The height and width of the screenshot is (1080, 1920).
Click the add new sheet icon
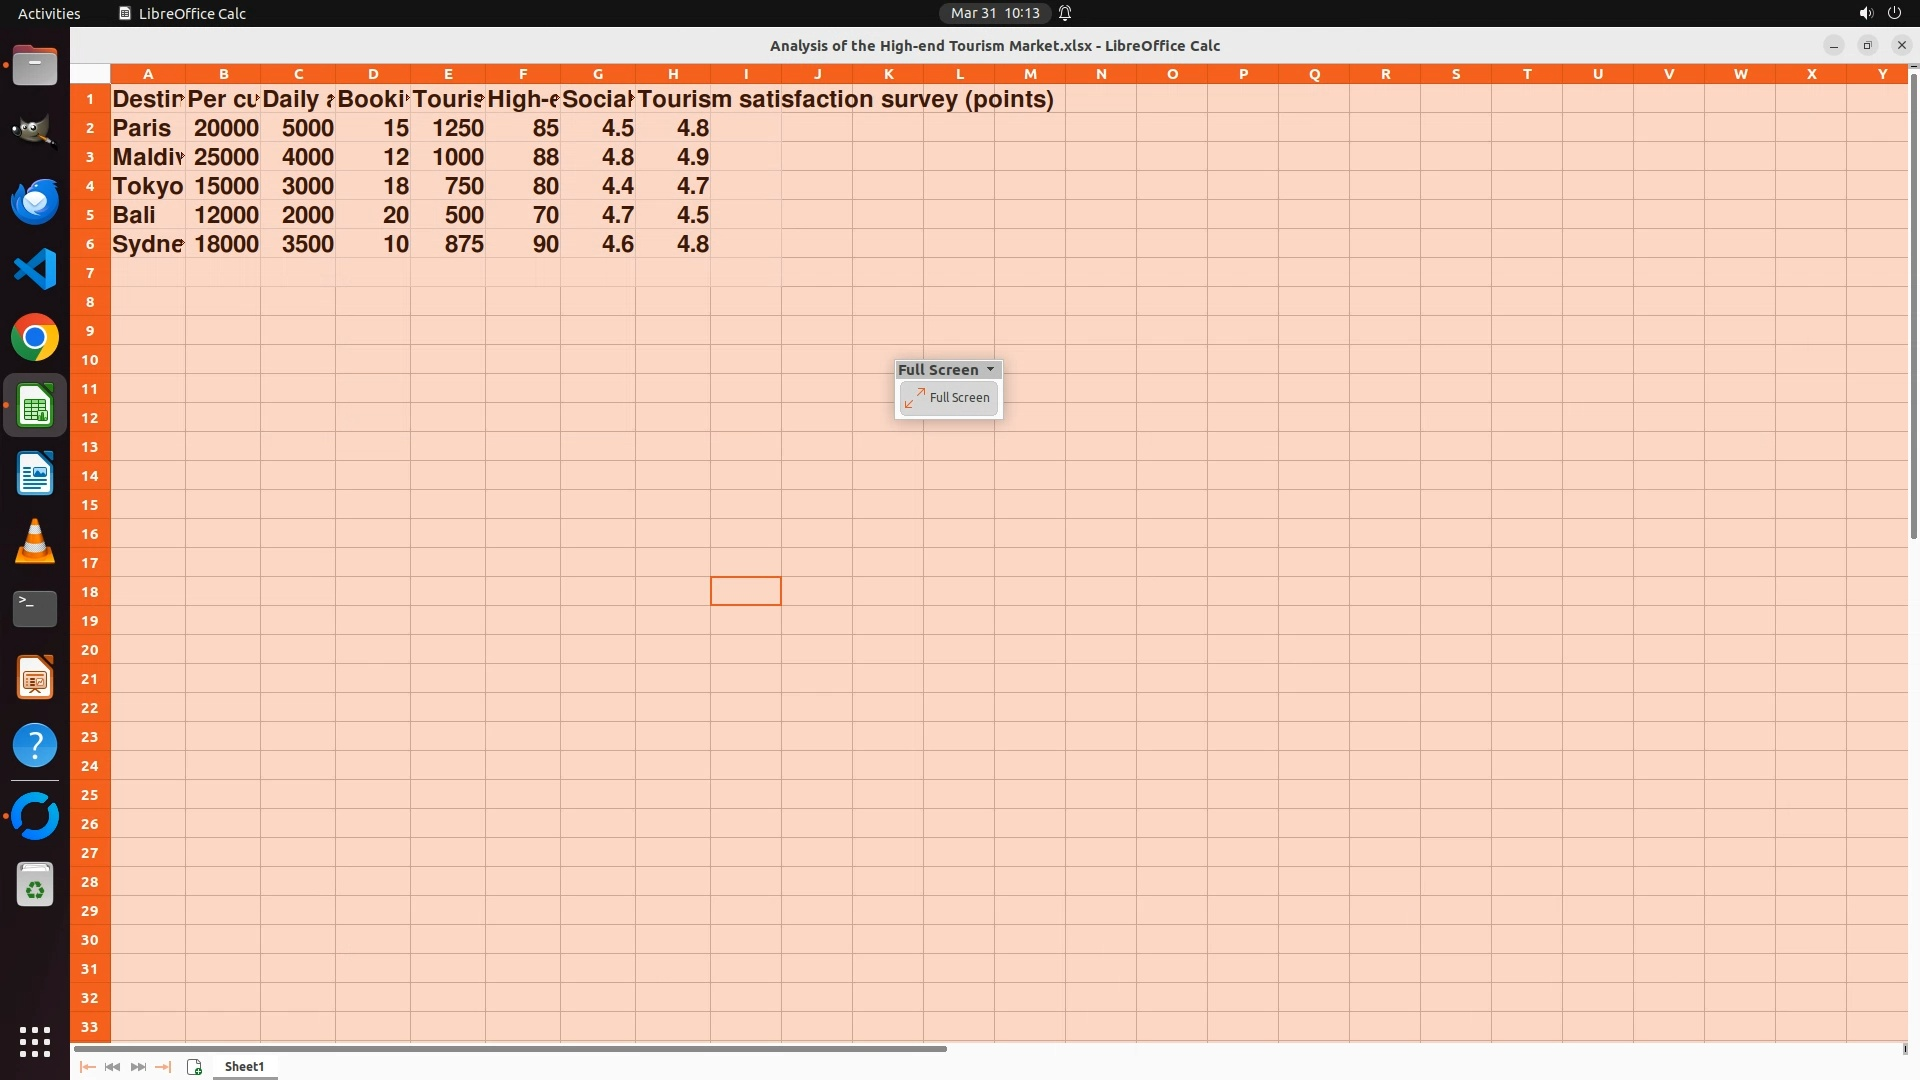tap(194, 1067)
